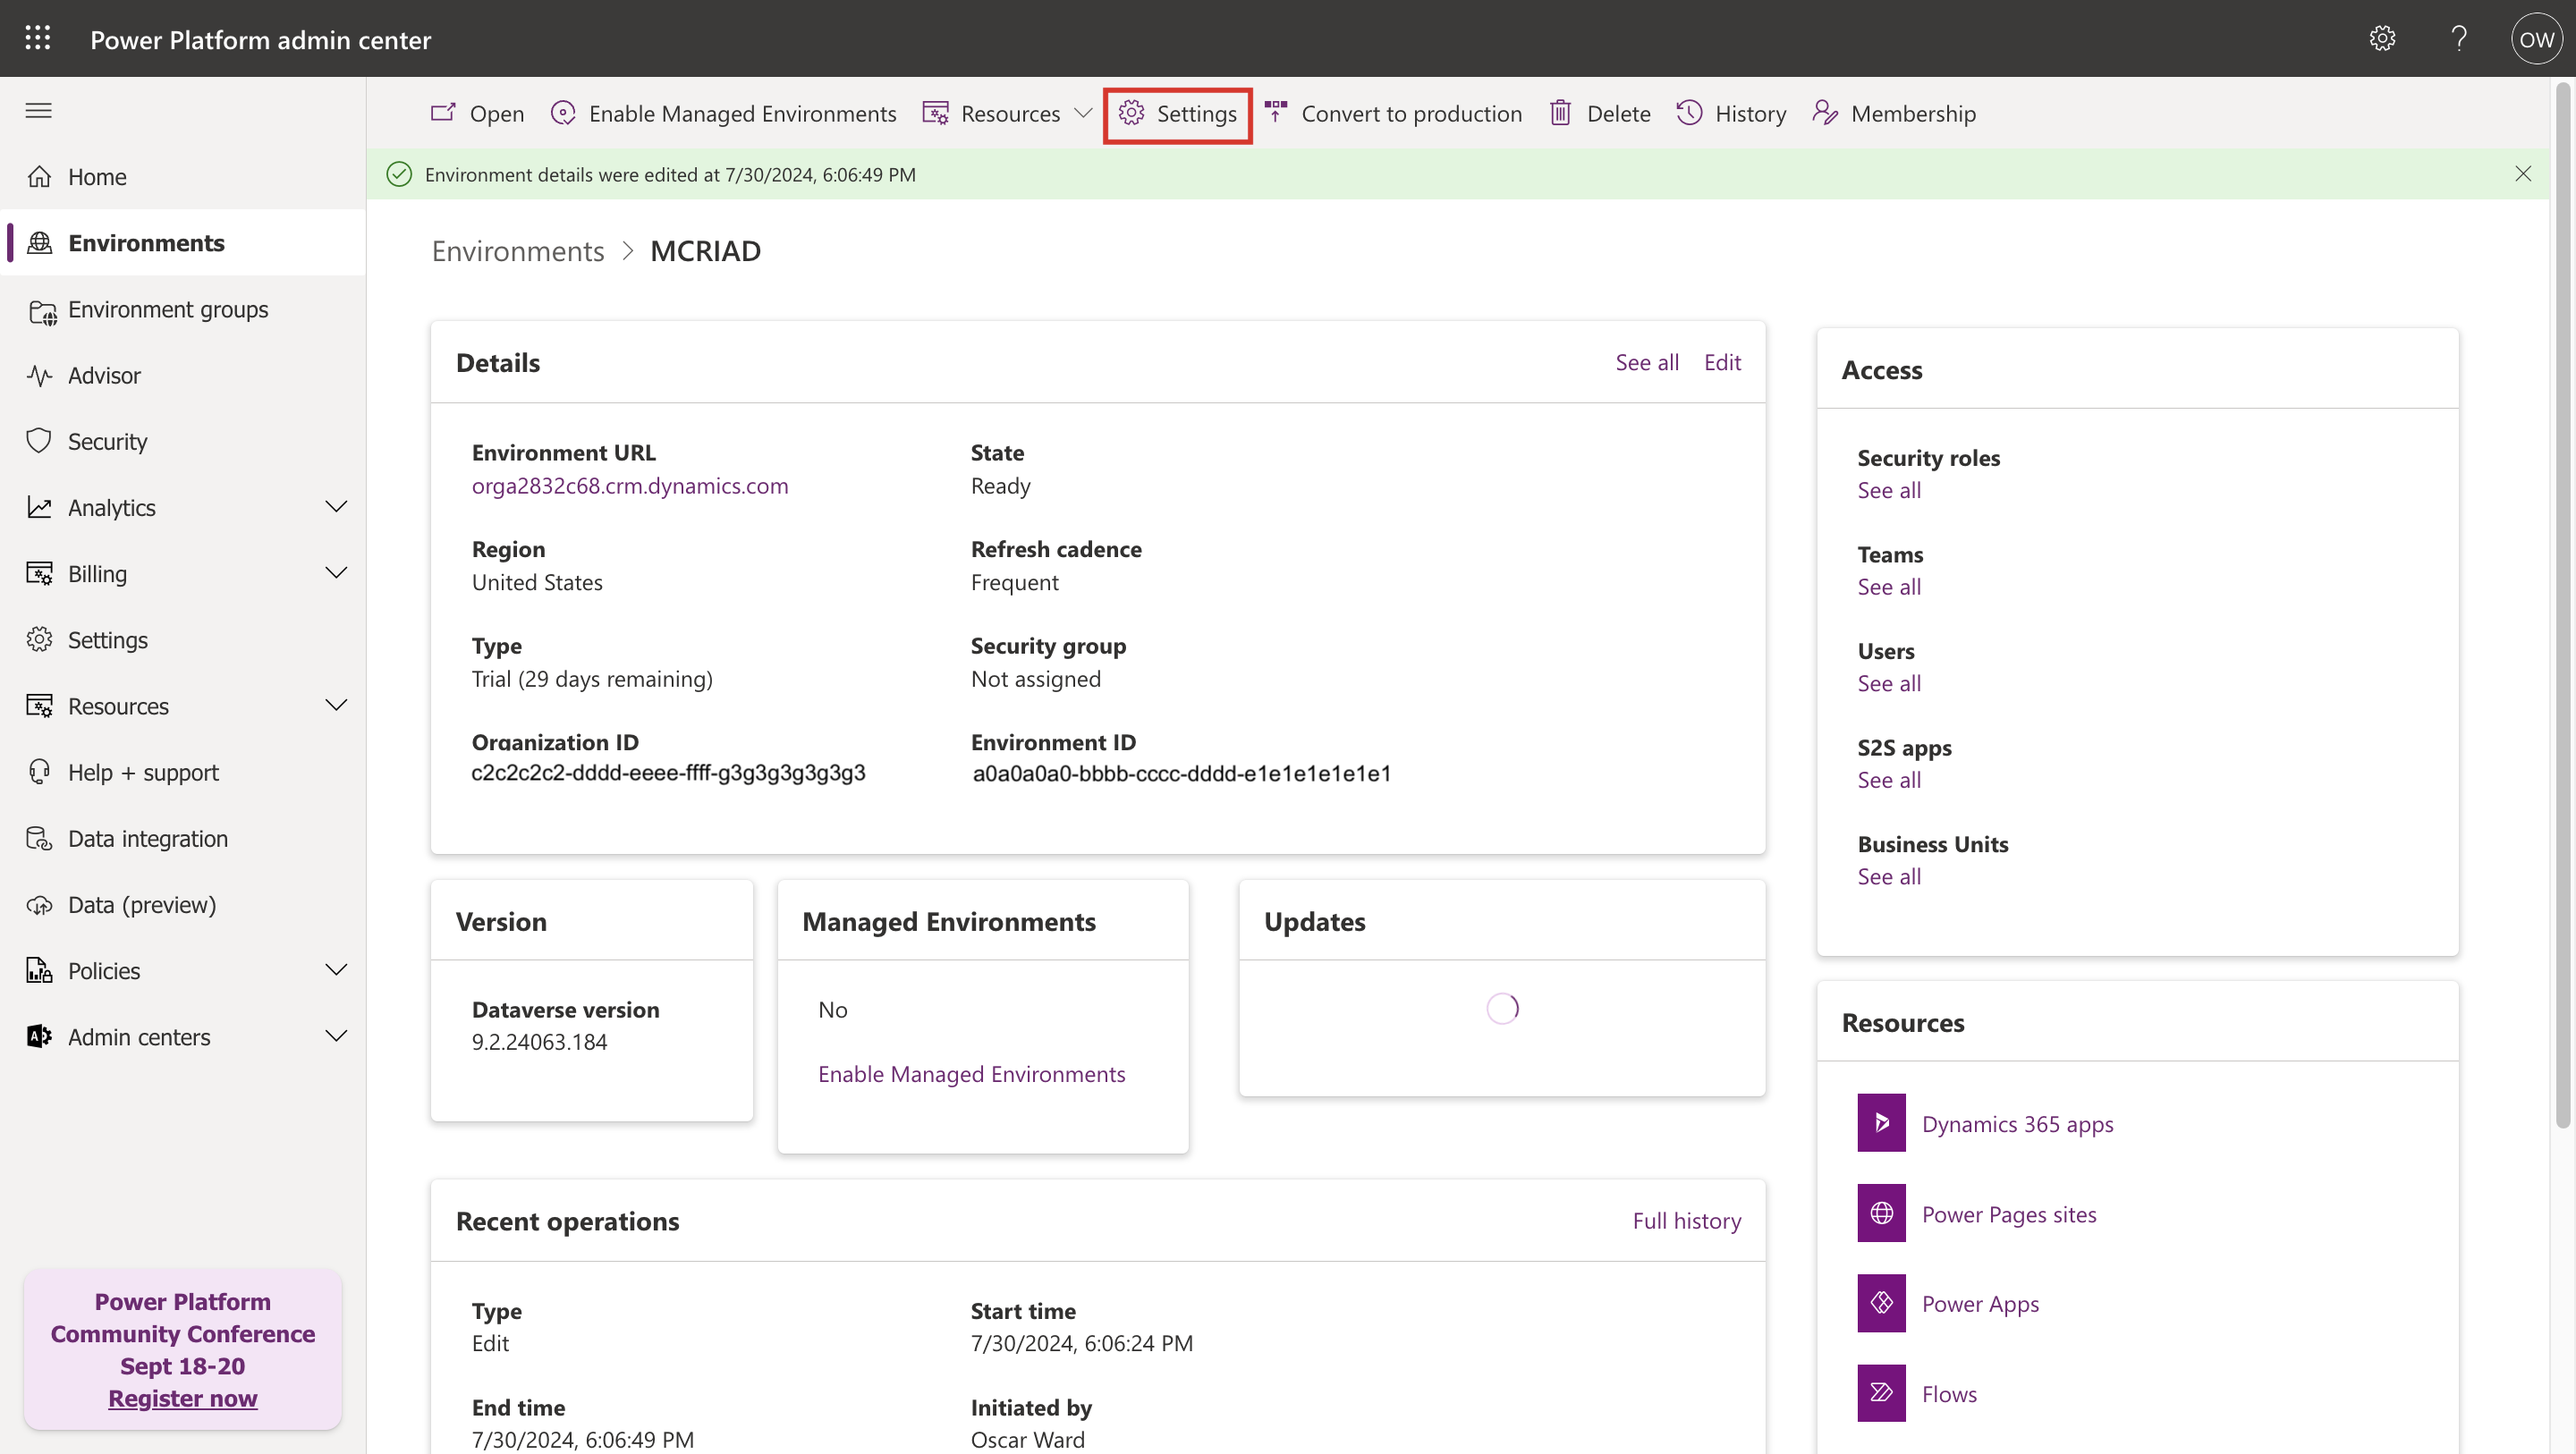Click Enable Managed Environments in toolbar

723,113
